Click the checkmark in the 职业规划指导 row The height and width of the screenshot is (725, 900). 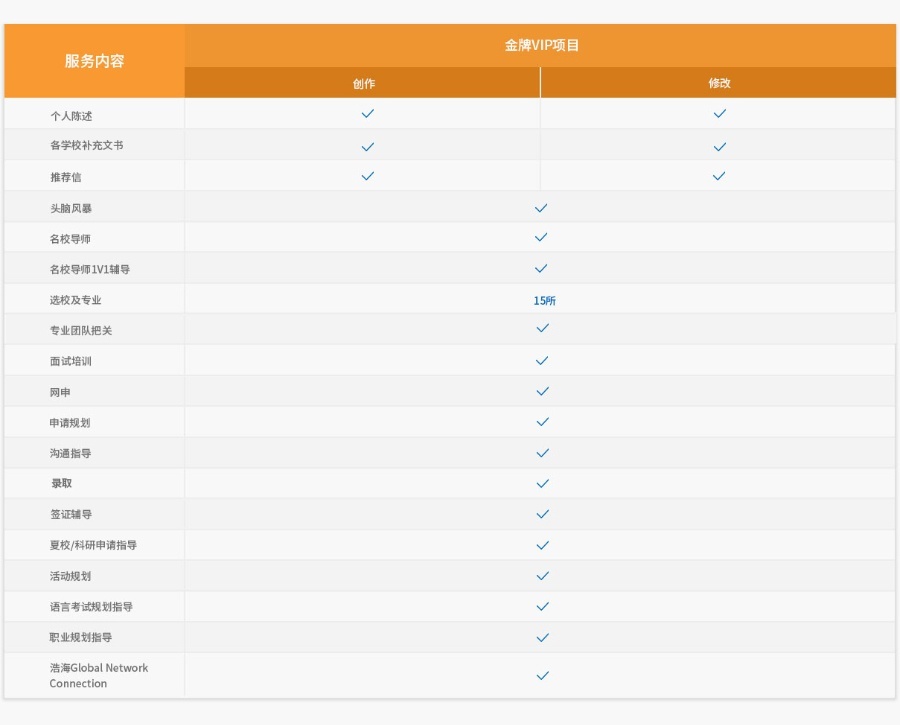(x=542, y=637)
